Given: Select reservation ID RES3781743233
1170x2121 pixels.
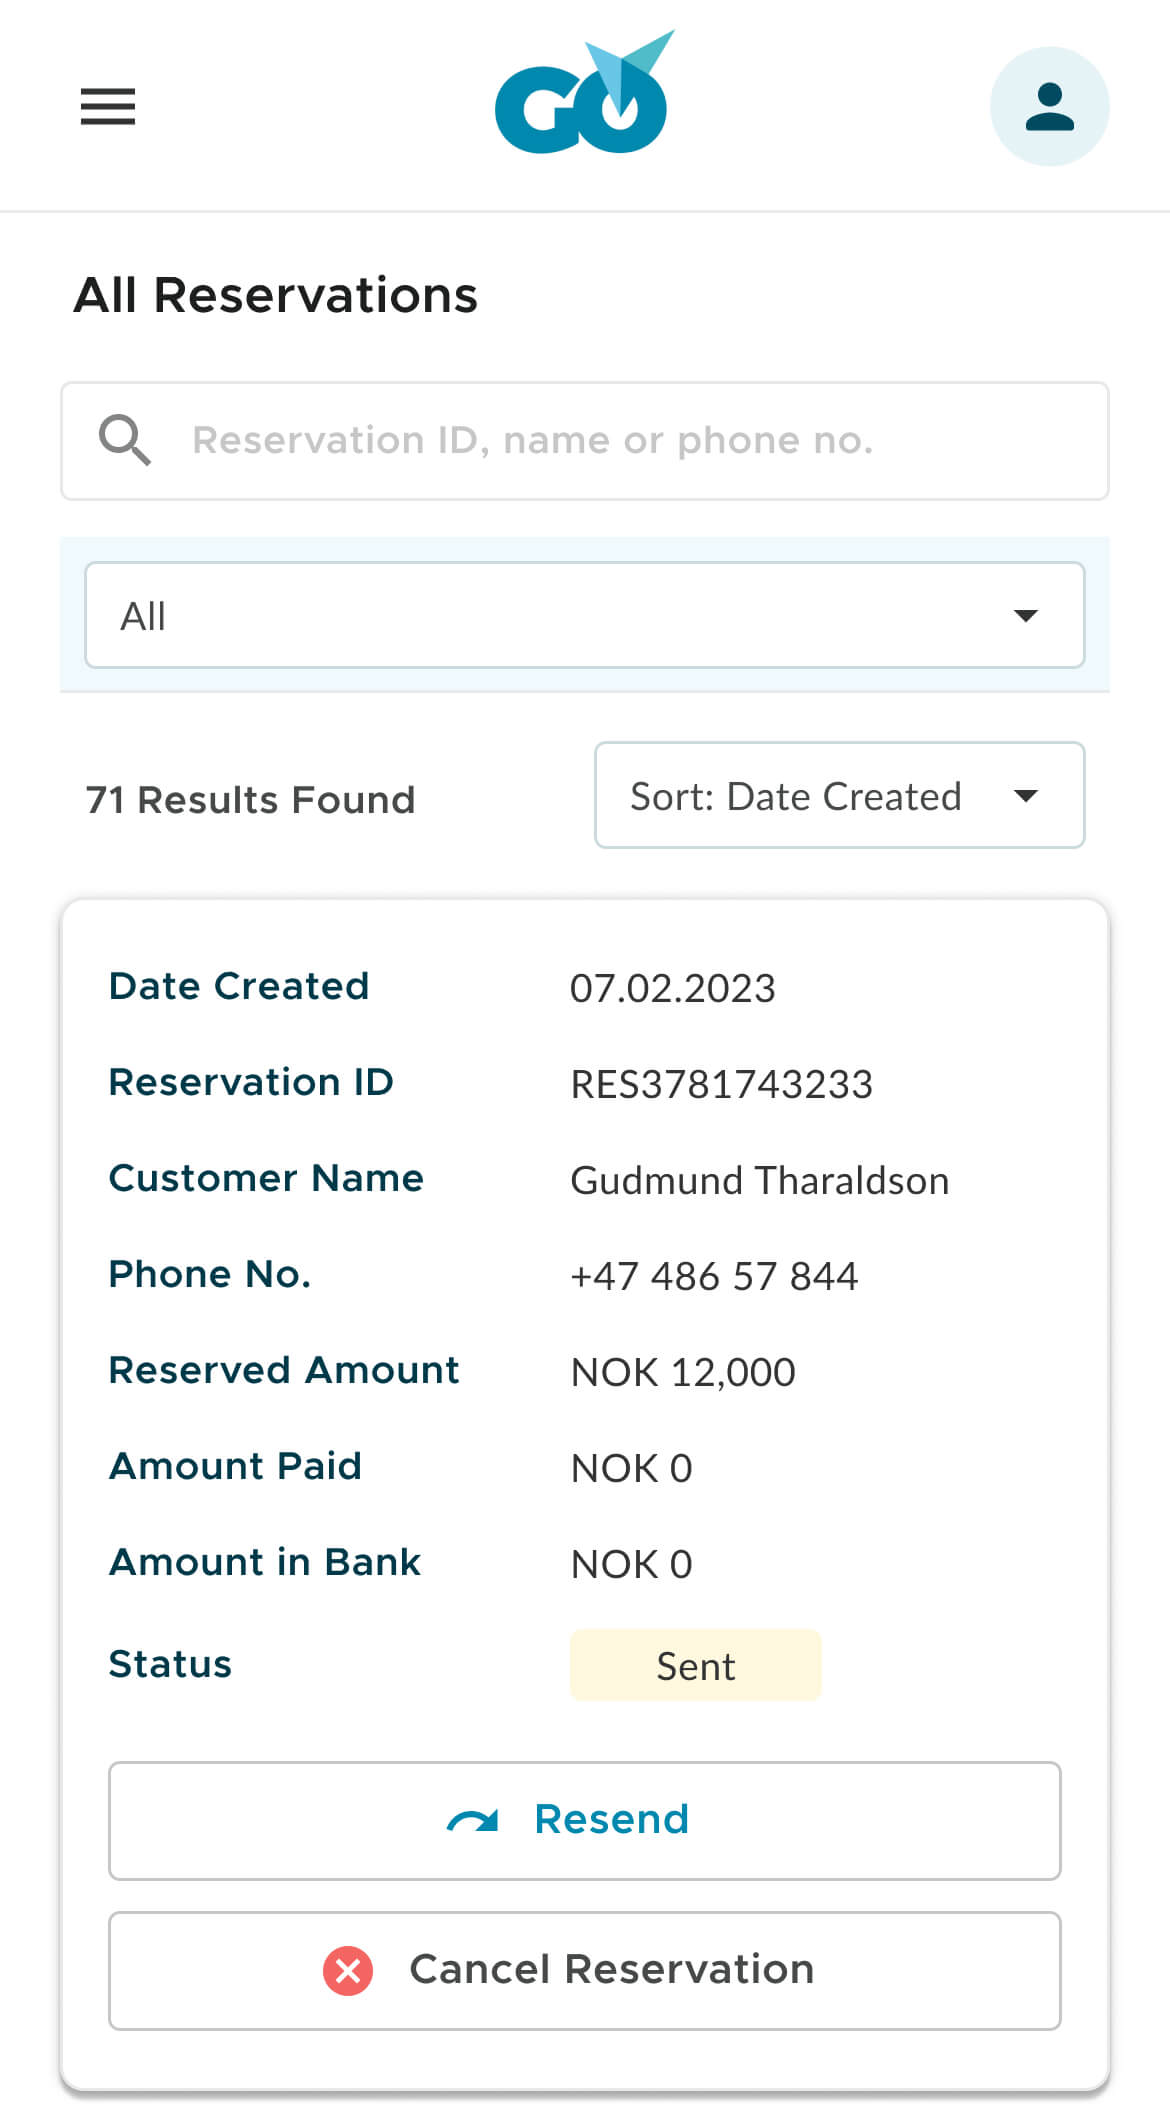Looking at the screenshot, I should coord(721,1084).
